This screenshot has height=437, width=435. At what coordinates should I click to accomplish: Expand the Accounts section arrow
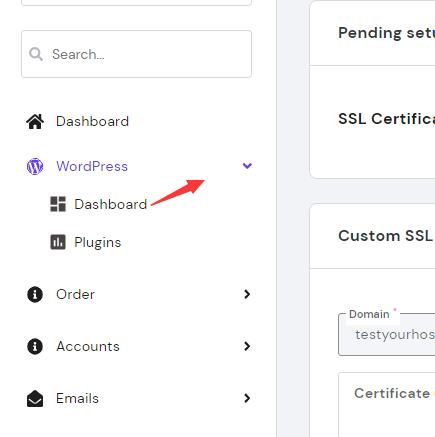click(247, 346)
